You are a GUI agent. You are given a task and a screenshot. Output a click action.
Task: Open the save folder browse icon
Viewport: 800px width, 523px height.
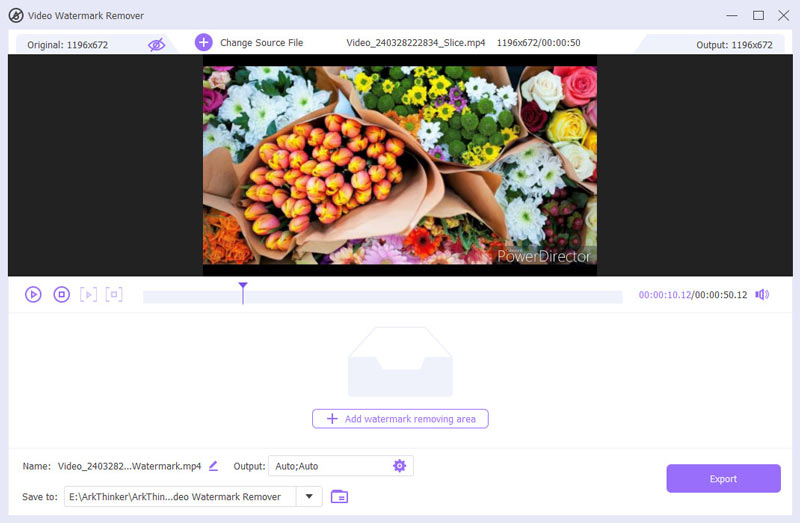[339, 496]
